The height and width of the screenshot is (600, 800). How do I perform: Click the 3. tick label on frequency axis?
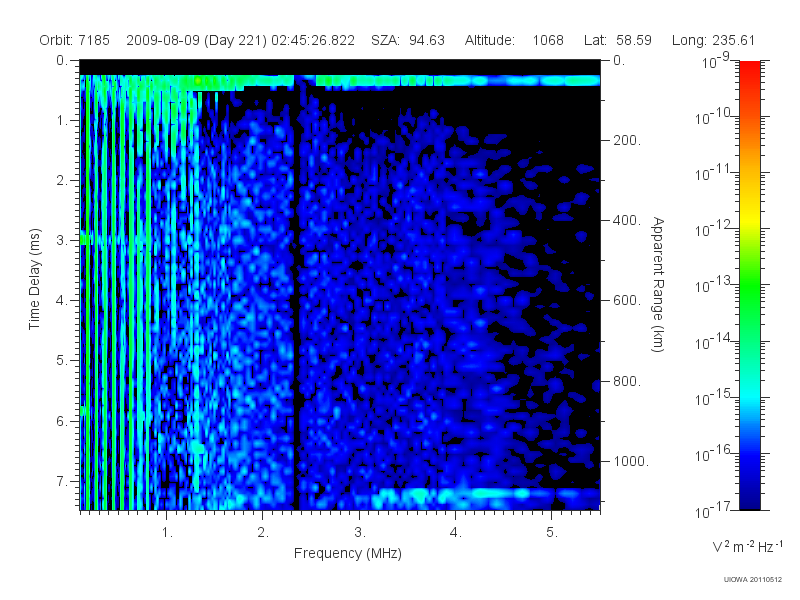point(360,533)
